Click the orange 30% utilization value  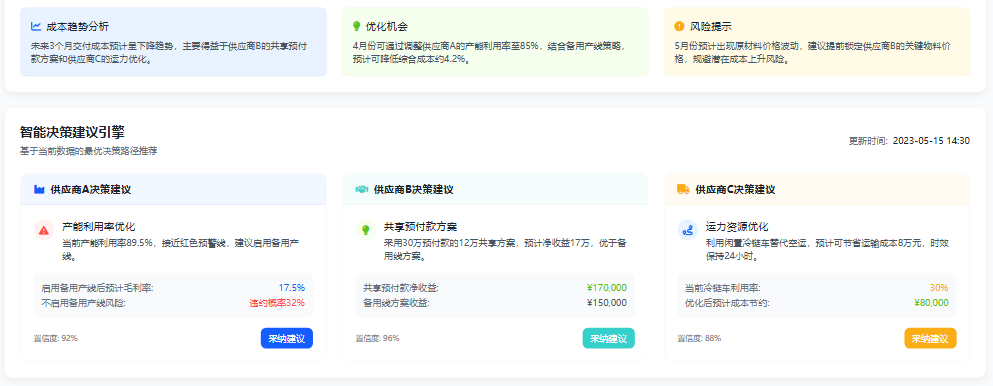[x=939, y=288]
